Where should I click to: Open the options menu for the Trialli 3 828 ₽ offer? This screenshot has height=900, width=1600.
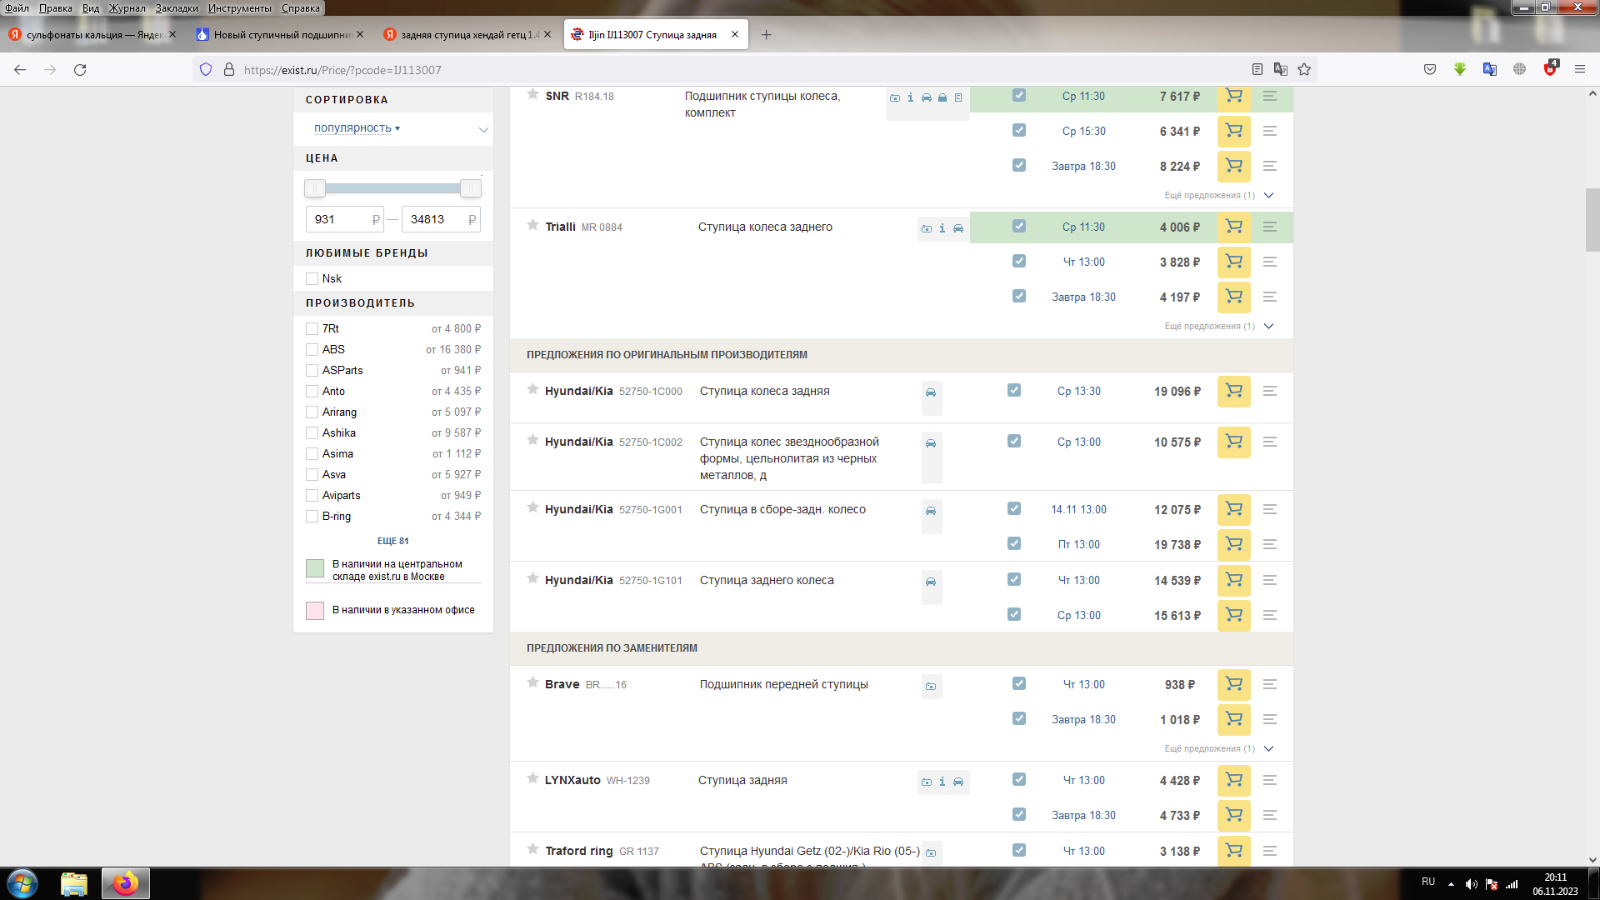pos(1270,262)
